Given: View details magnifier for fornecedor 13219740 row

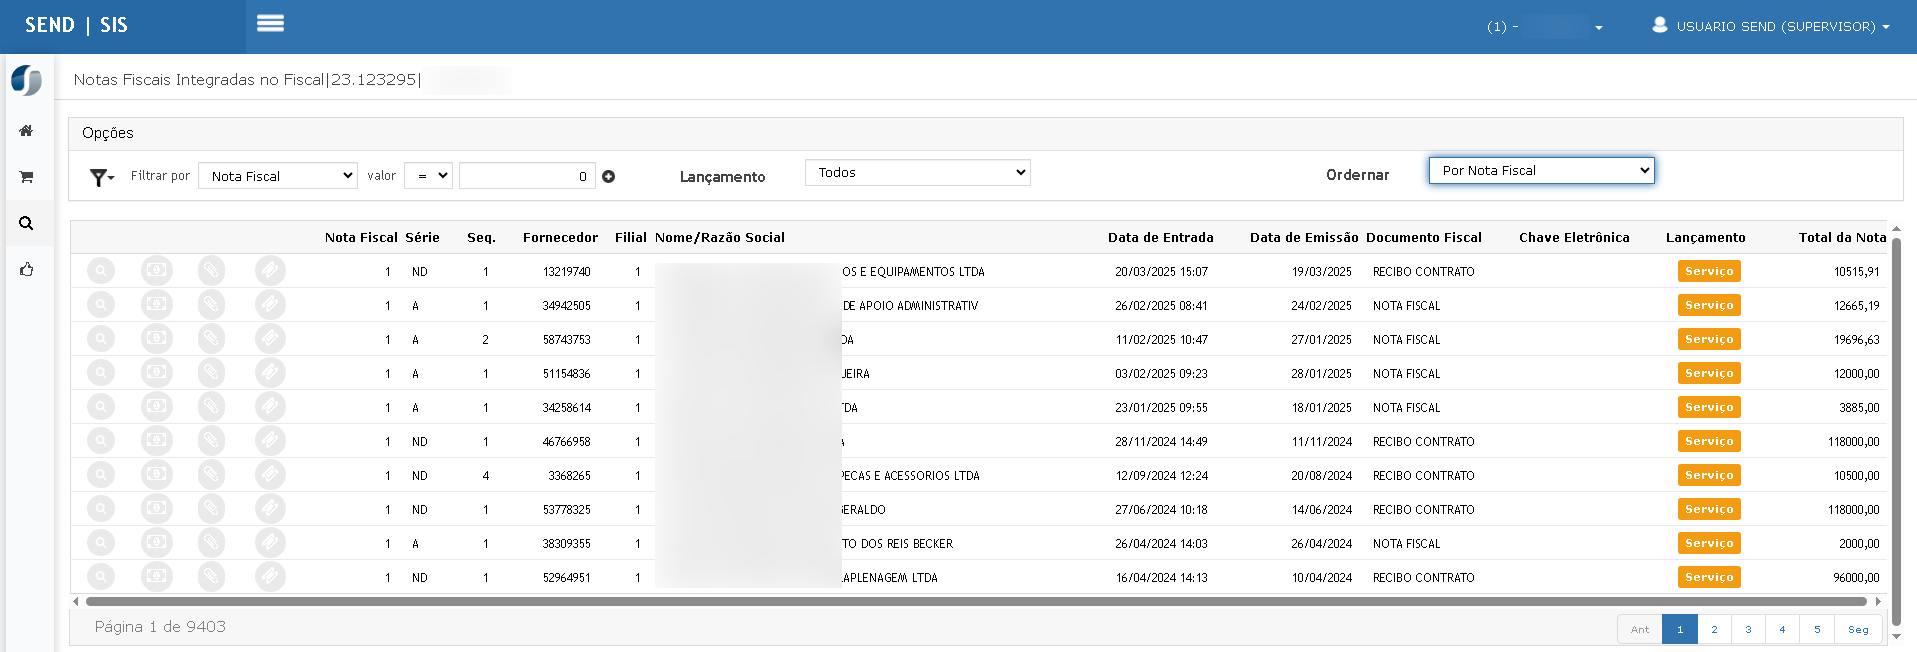Looking at the screenshot, I should tap(101, 271).
